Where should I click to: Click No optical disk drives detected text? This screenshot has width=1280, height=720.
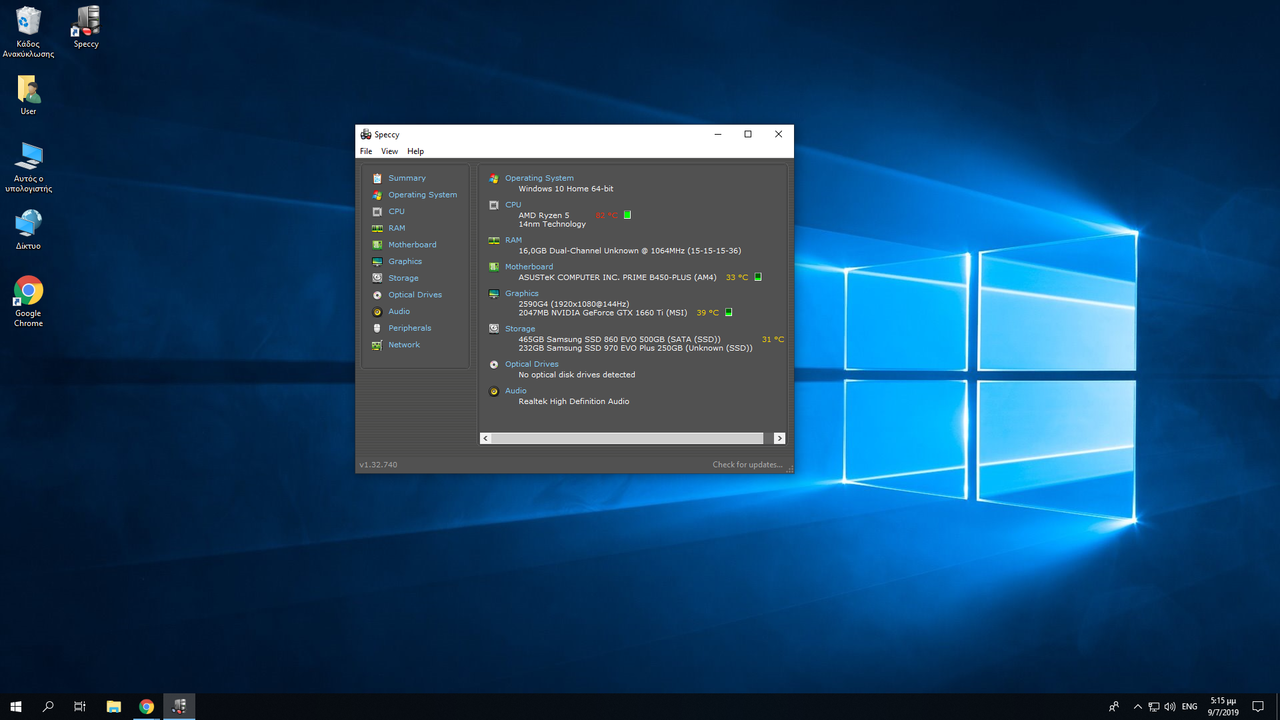pyautogui.click(x=576, y=375)
